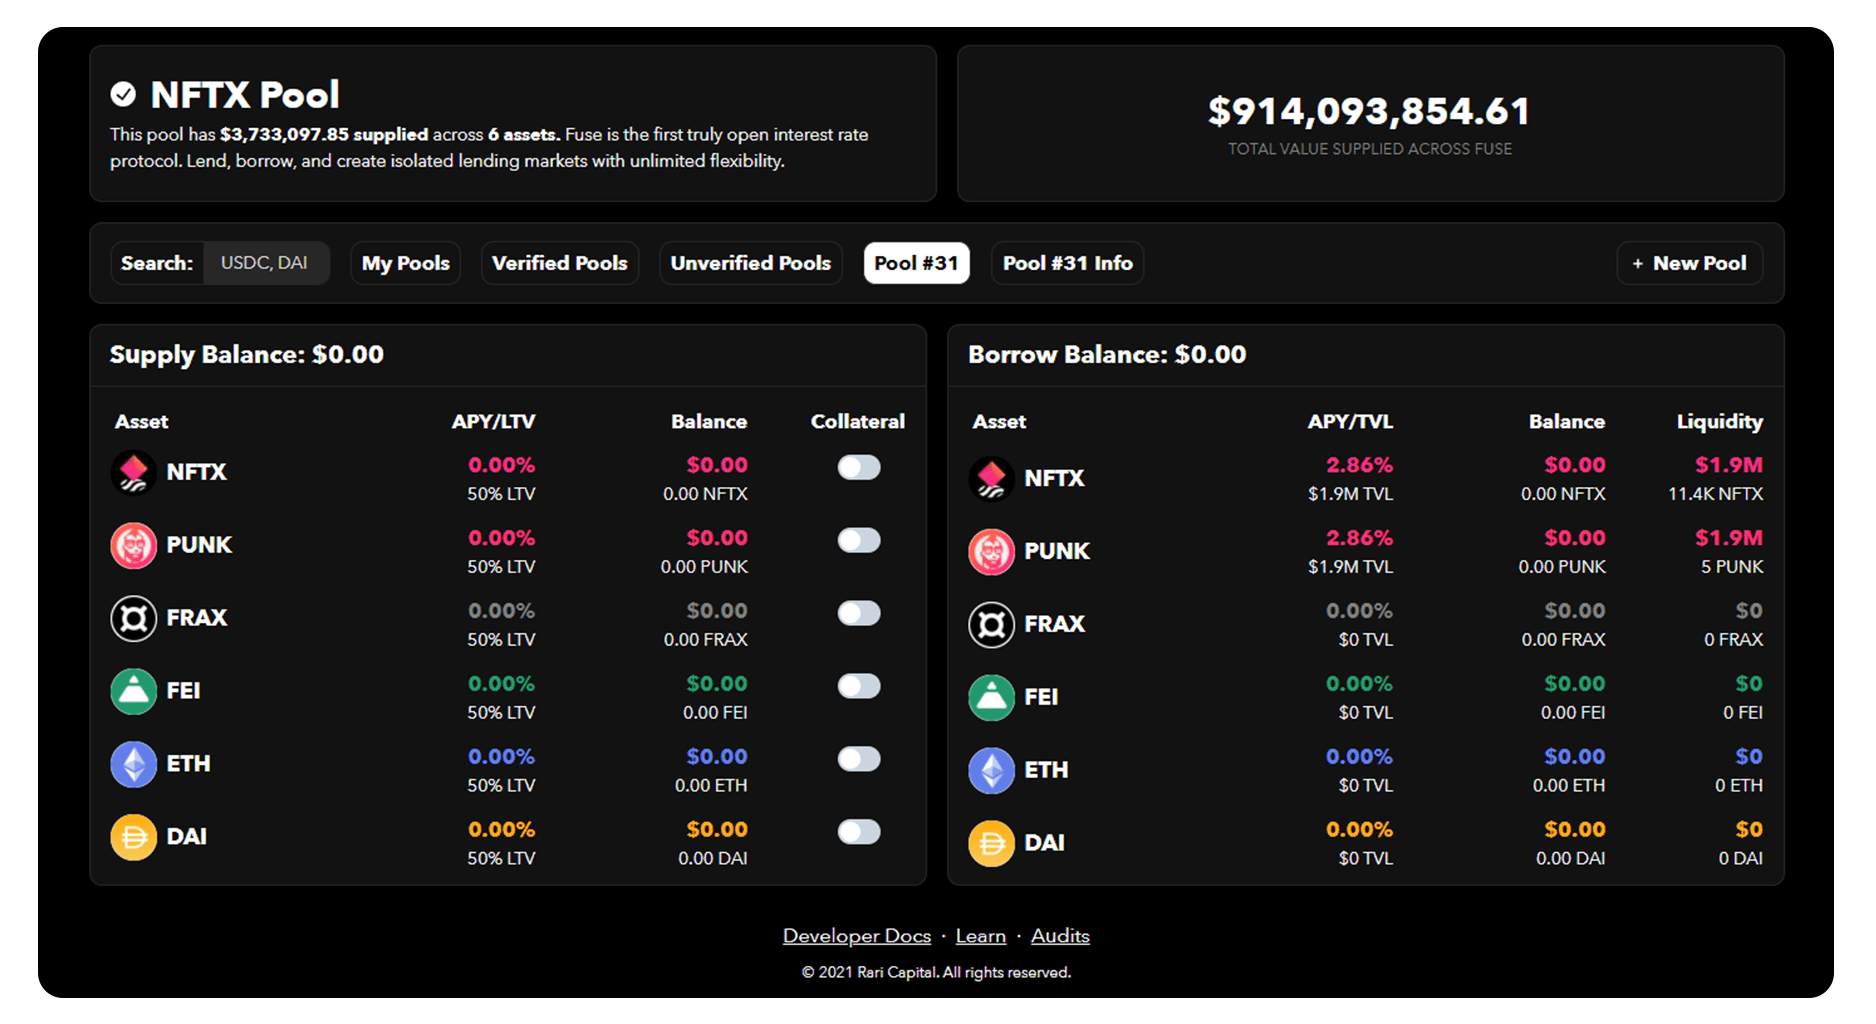This screenshot has height=1024, width=1876.
Task: Click the FRAX icon in supply list
Action: tap(133, 619)
